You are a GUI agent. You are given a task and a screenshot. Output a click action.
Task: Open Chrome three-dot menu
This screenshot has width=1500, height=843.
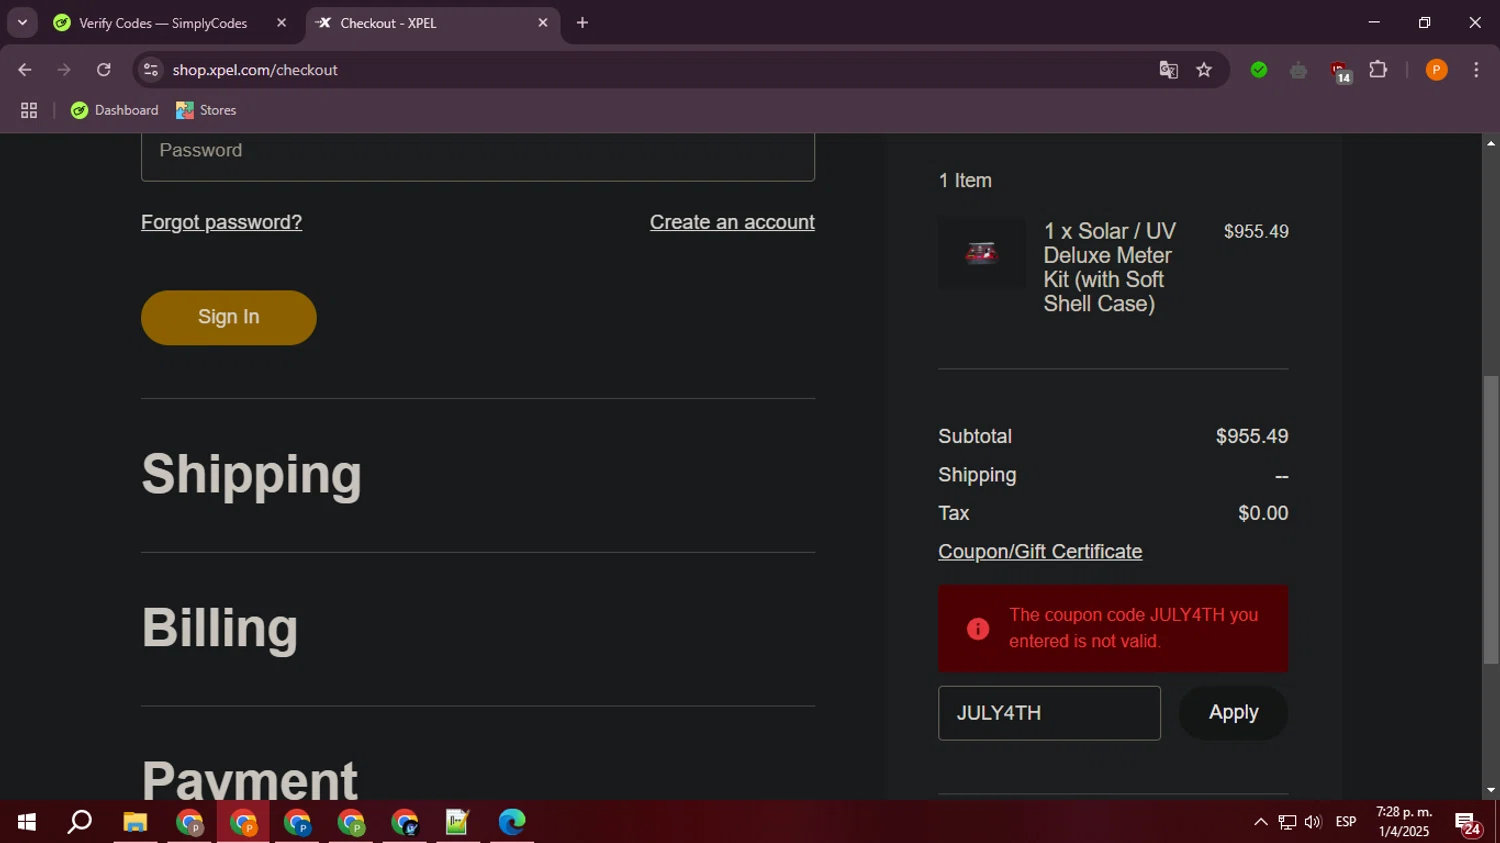tap(1476, 70)
